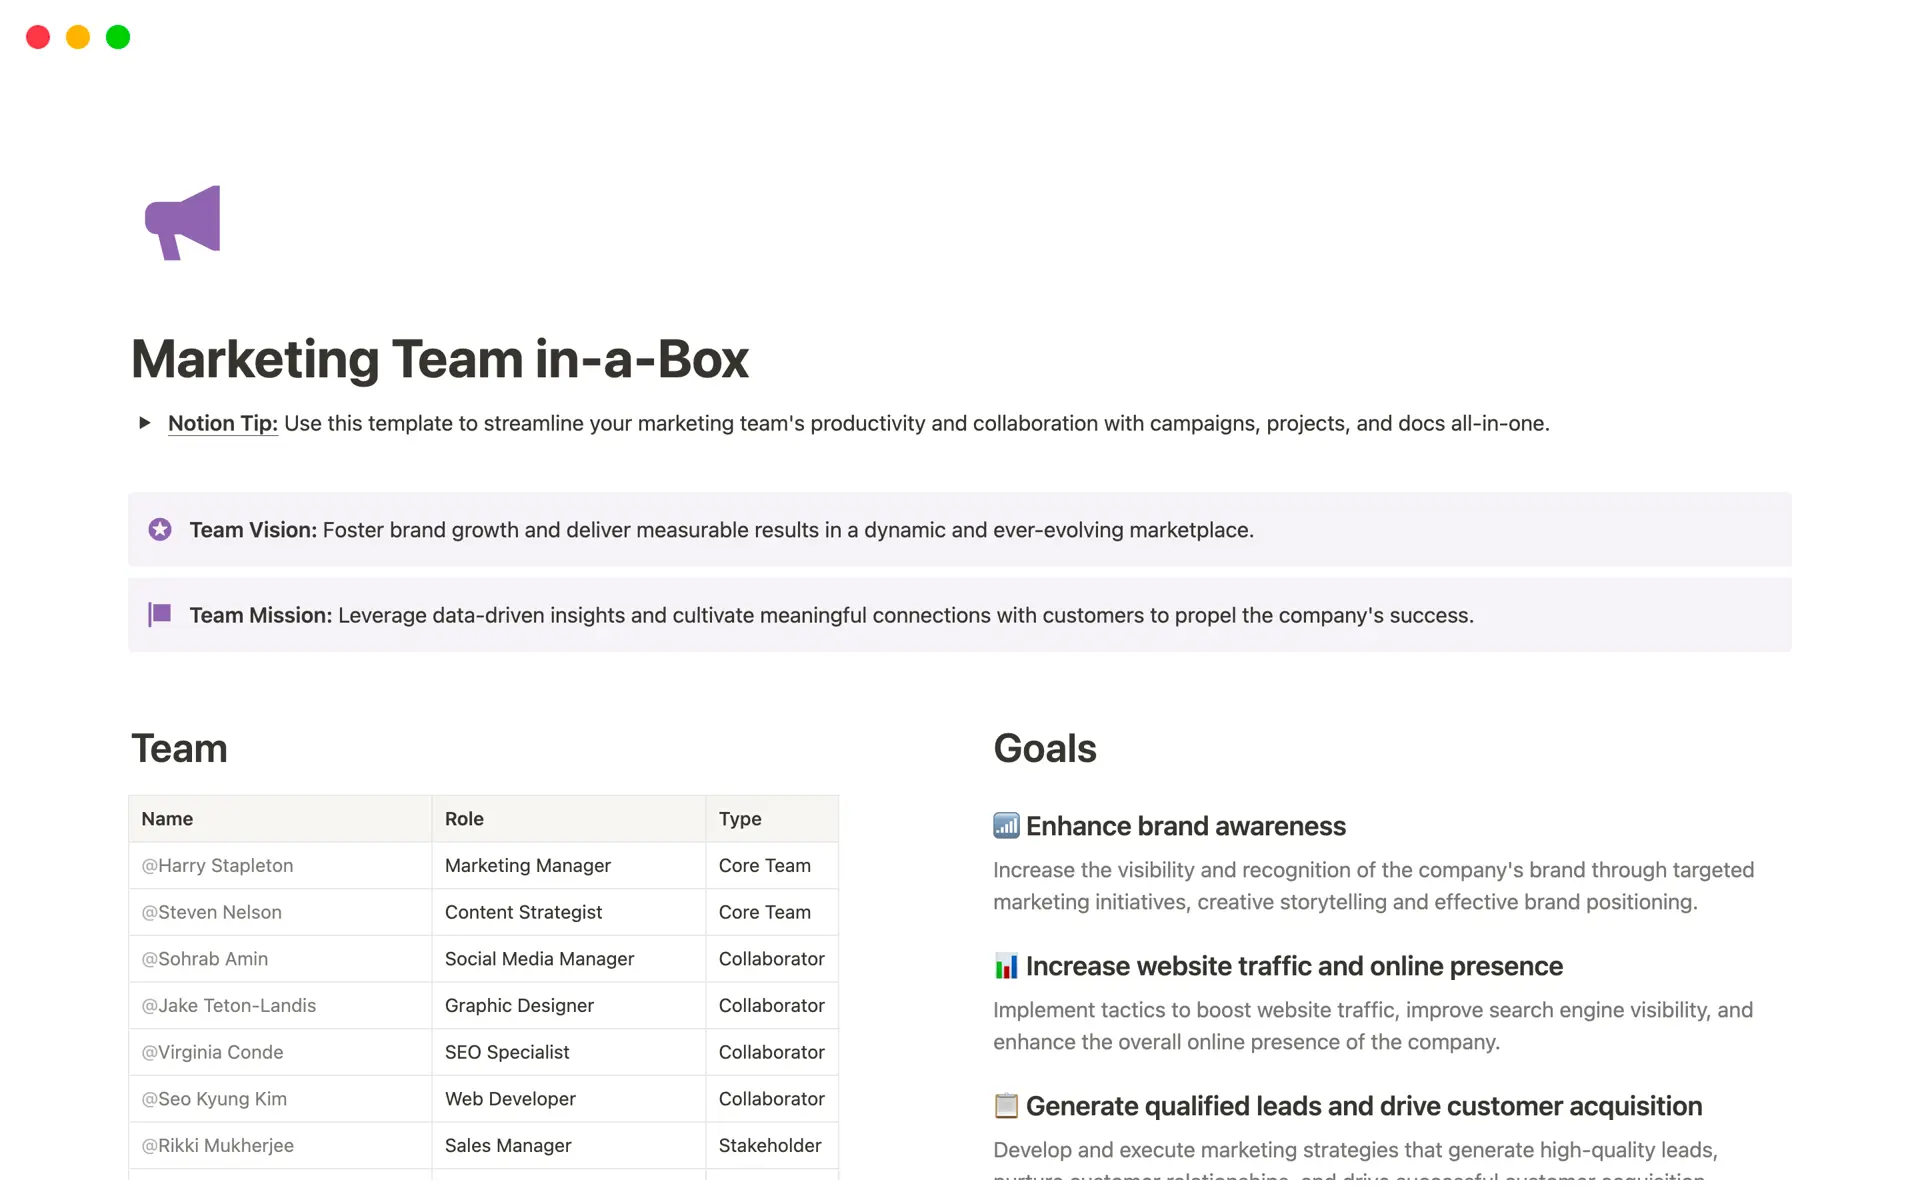This screenshot has width=1920, height=1200.
Task: Click the flag icon beside Team Mission
Action: pyautogui.click(x=160, y=614)
